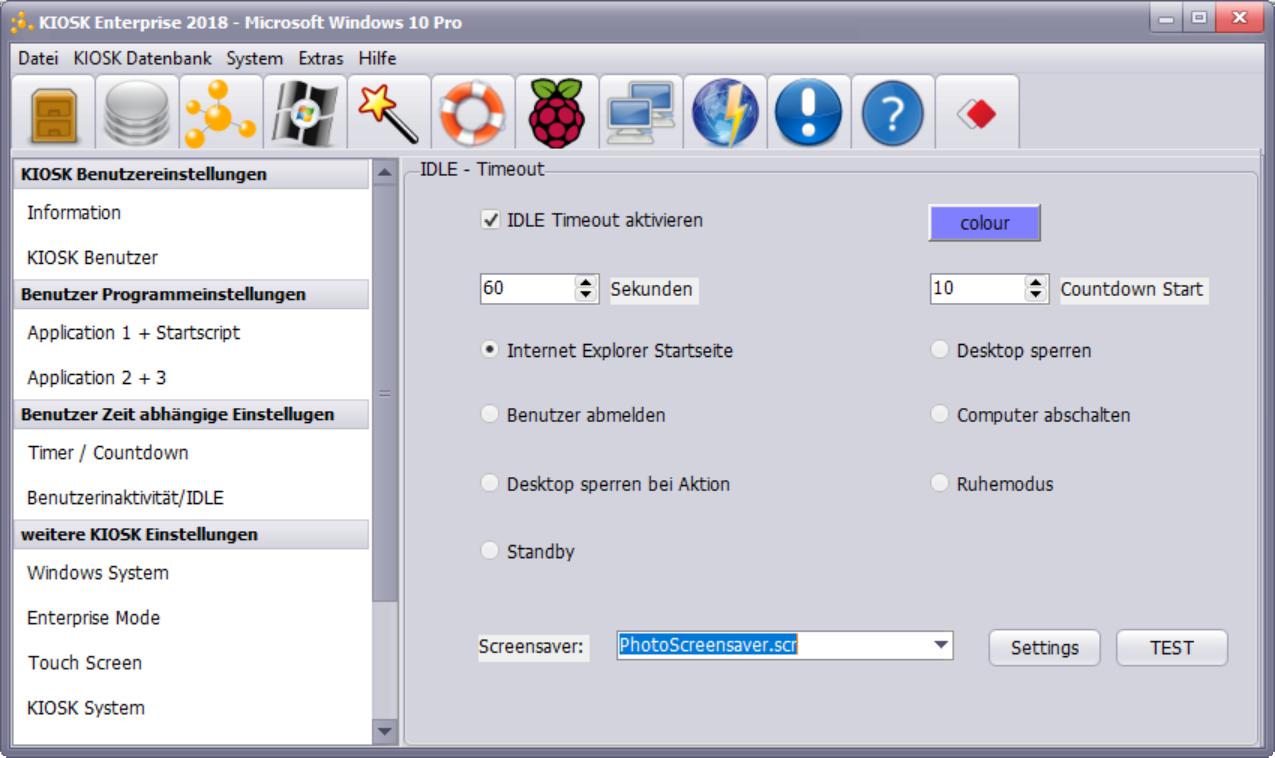This screenshot has height=758, width=1275.
Task: Open the lifebuoy toolbar tab
Action: [473, 114]
